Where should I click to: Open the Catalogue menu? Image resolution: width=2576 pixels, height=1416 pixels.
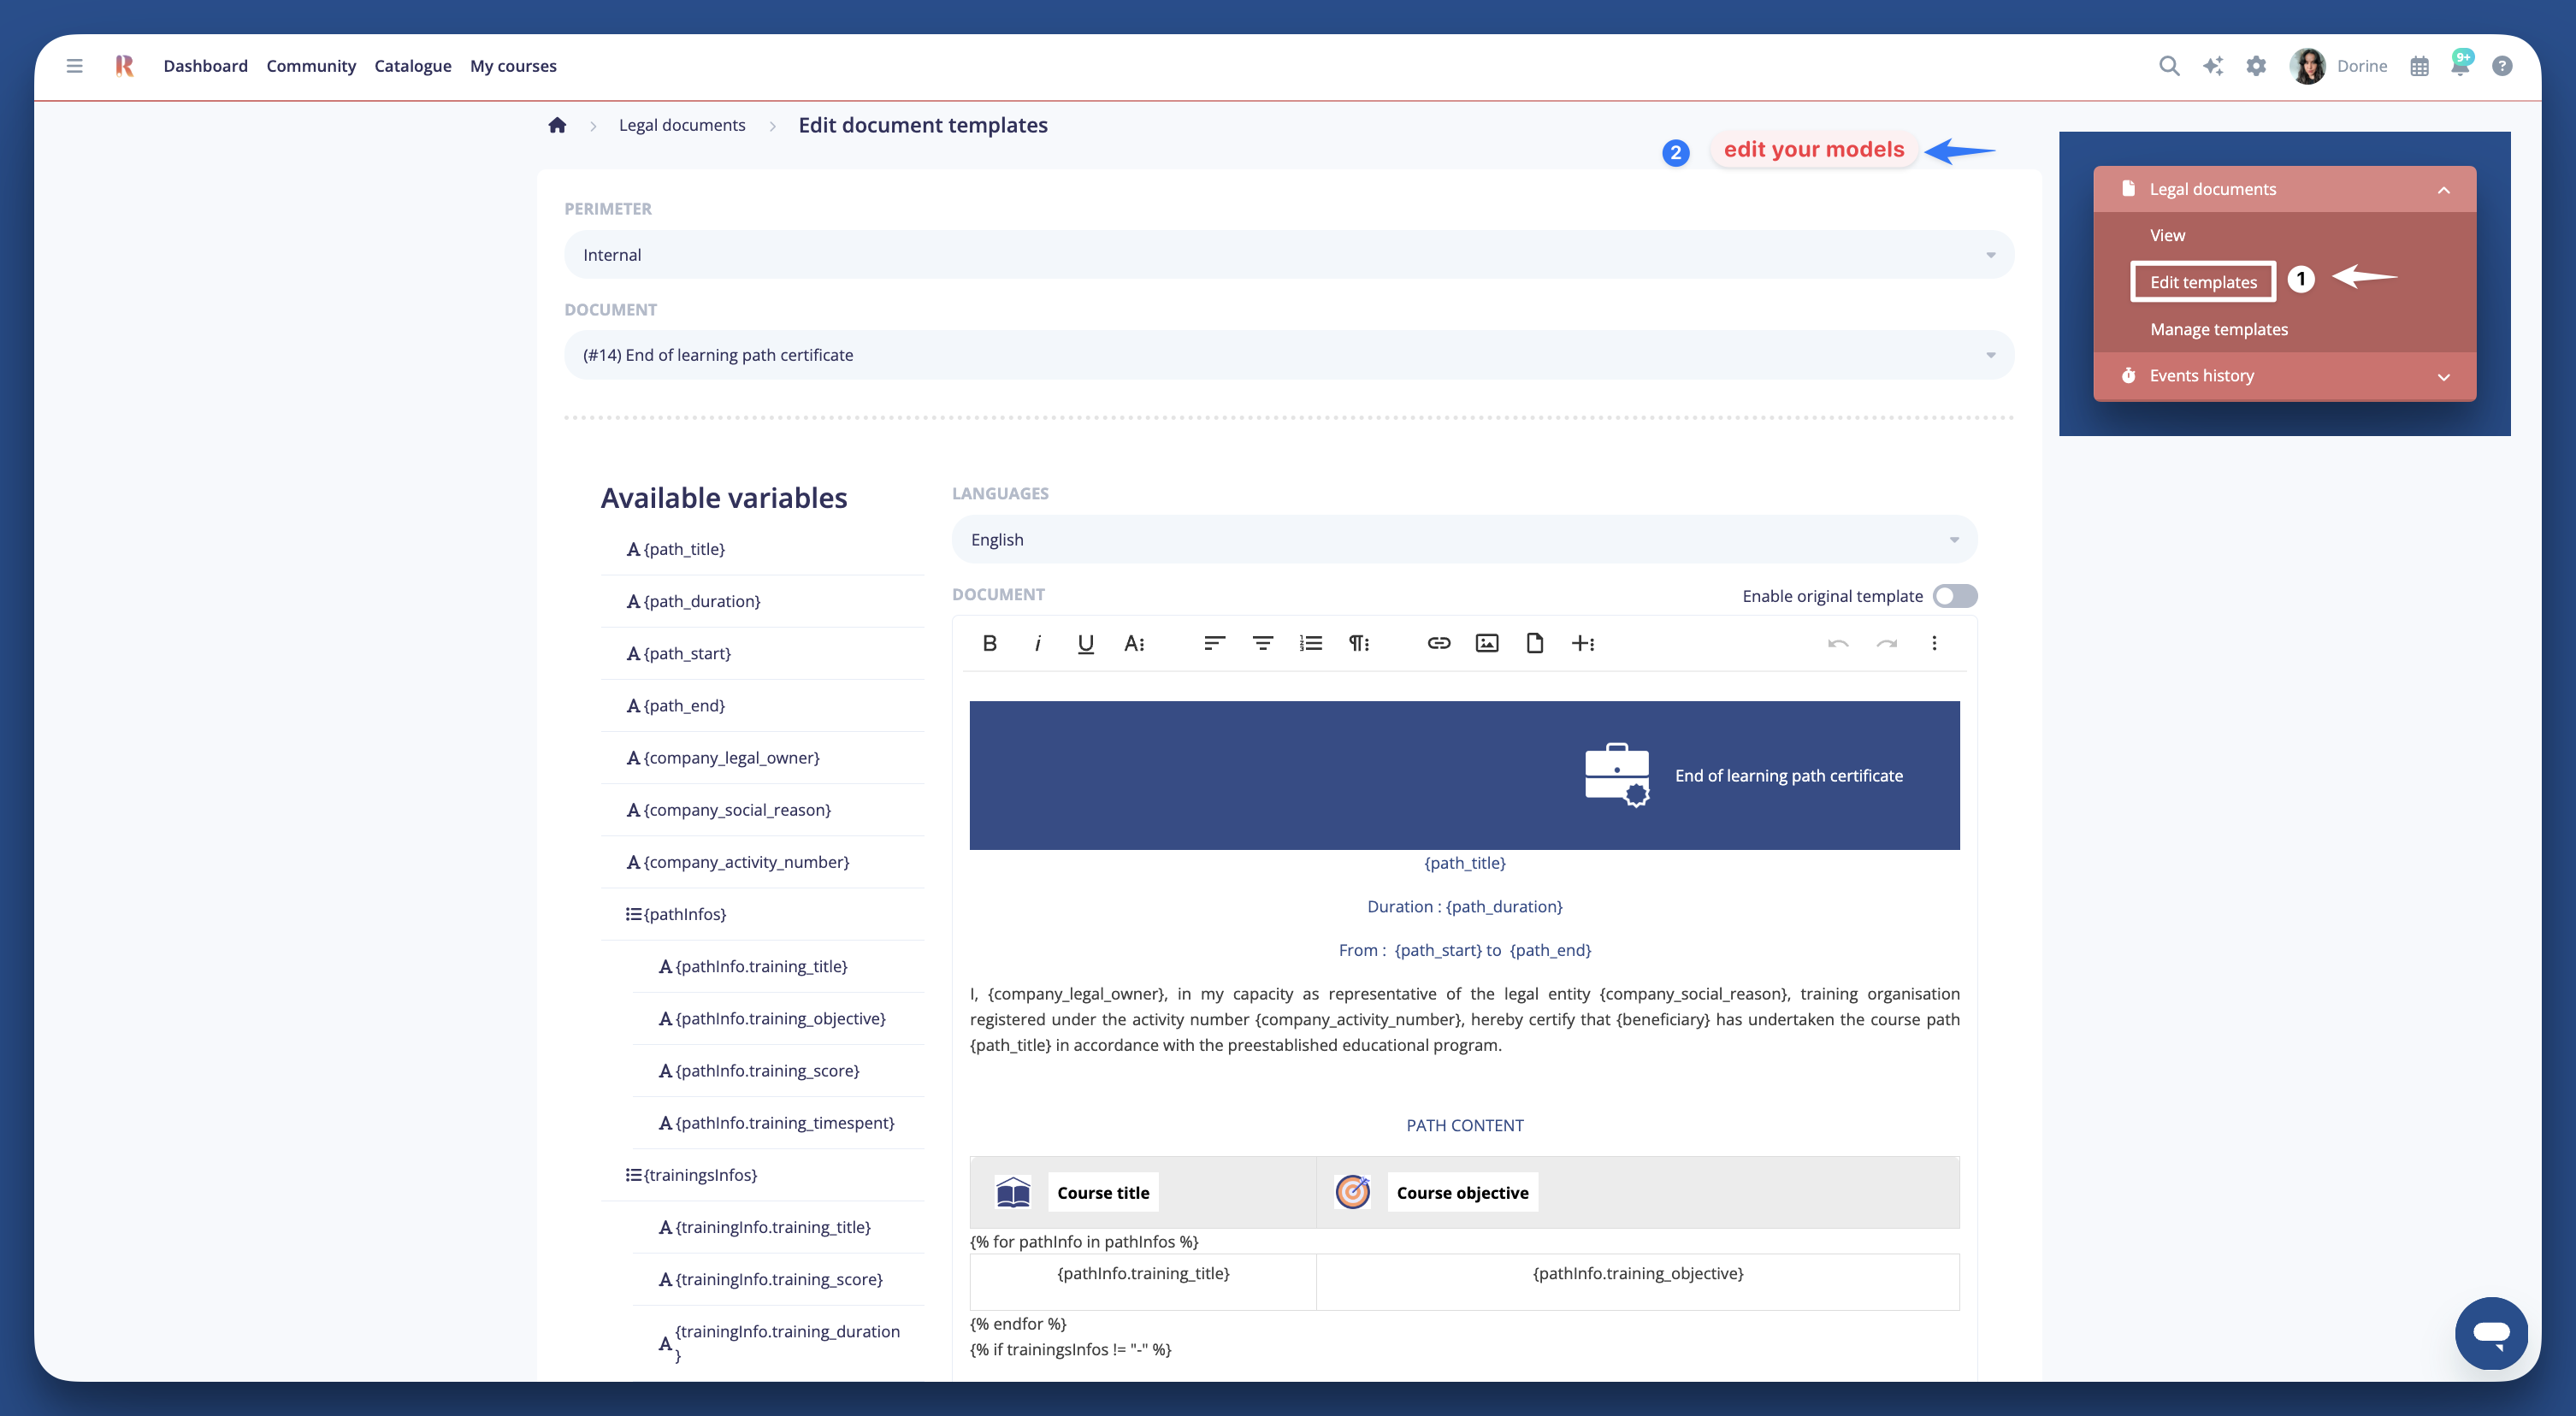[x=413, y=65]
